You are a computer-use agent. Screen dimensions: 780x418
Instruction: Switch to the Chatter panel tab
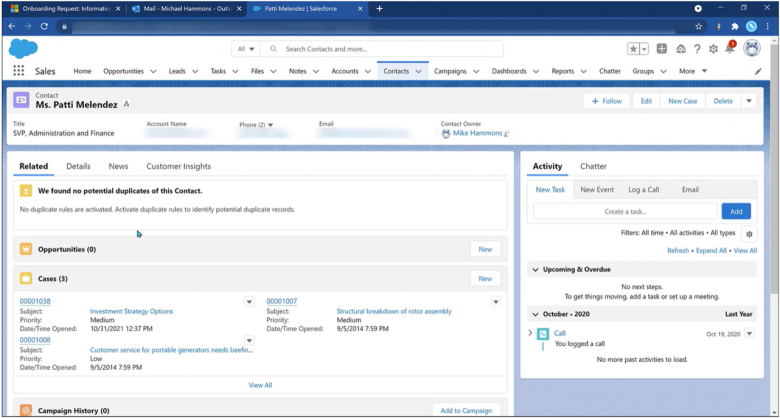click(593, 166)
